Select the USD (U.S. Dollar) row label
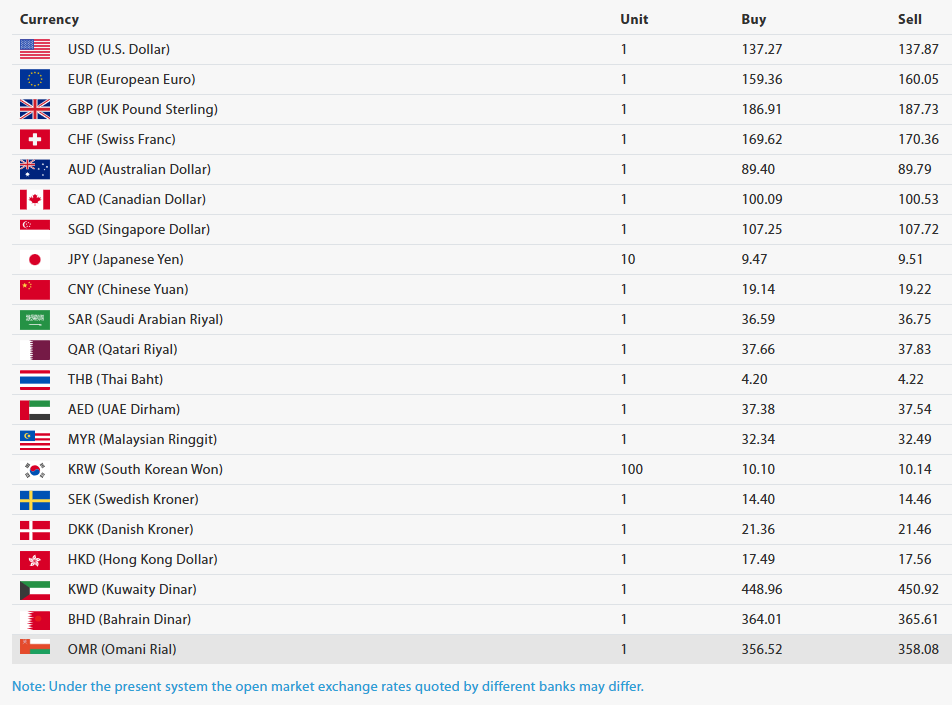952x705 pixels. (x=118, y=49)
